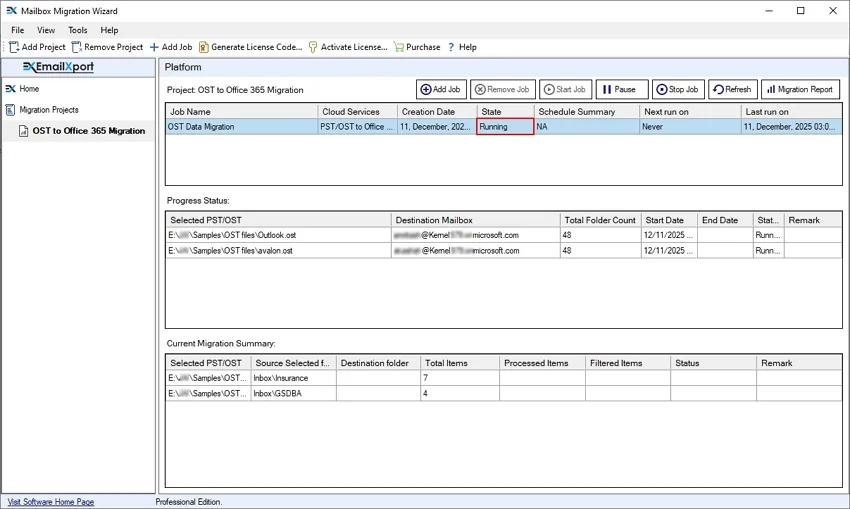This screenshot has height=509, width=850.
Task: Click the Schedule Summary column header
Action: pos(587,112)
